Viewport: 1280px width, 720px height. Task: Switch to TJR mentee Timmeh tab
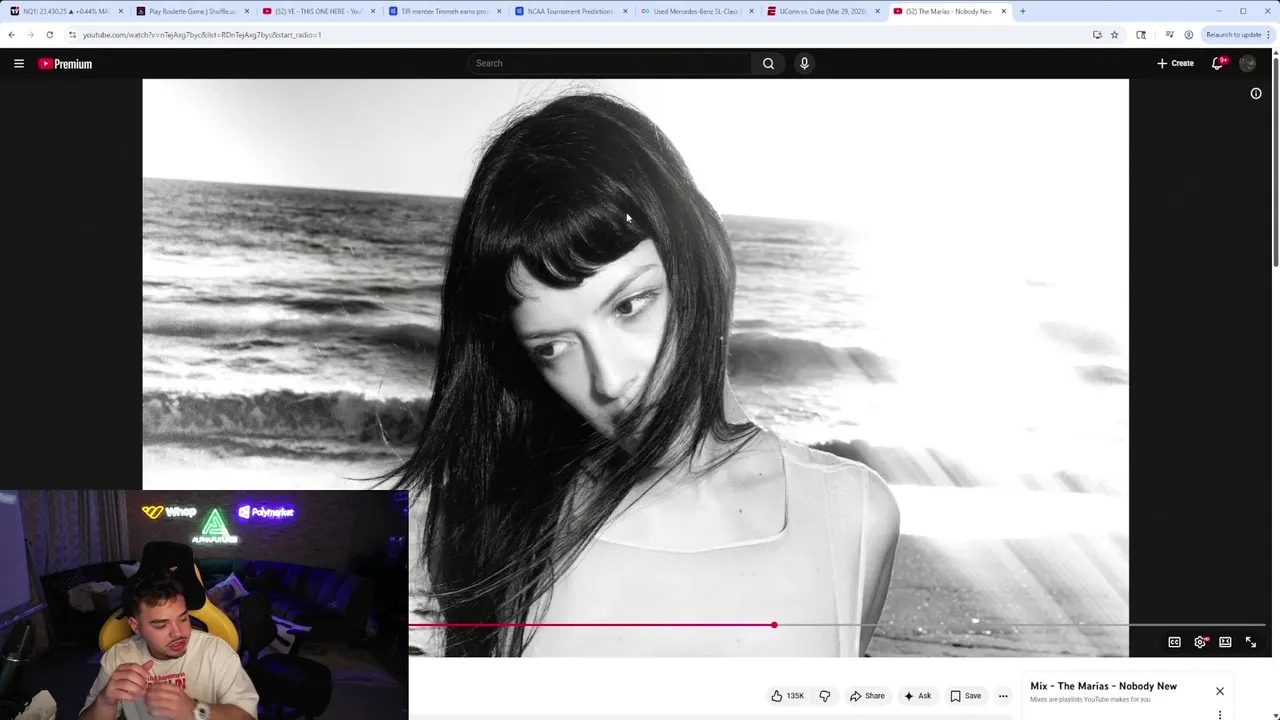pyautogui.click(x=445, y=11)
